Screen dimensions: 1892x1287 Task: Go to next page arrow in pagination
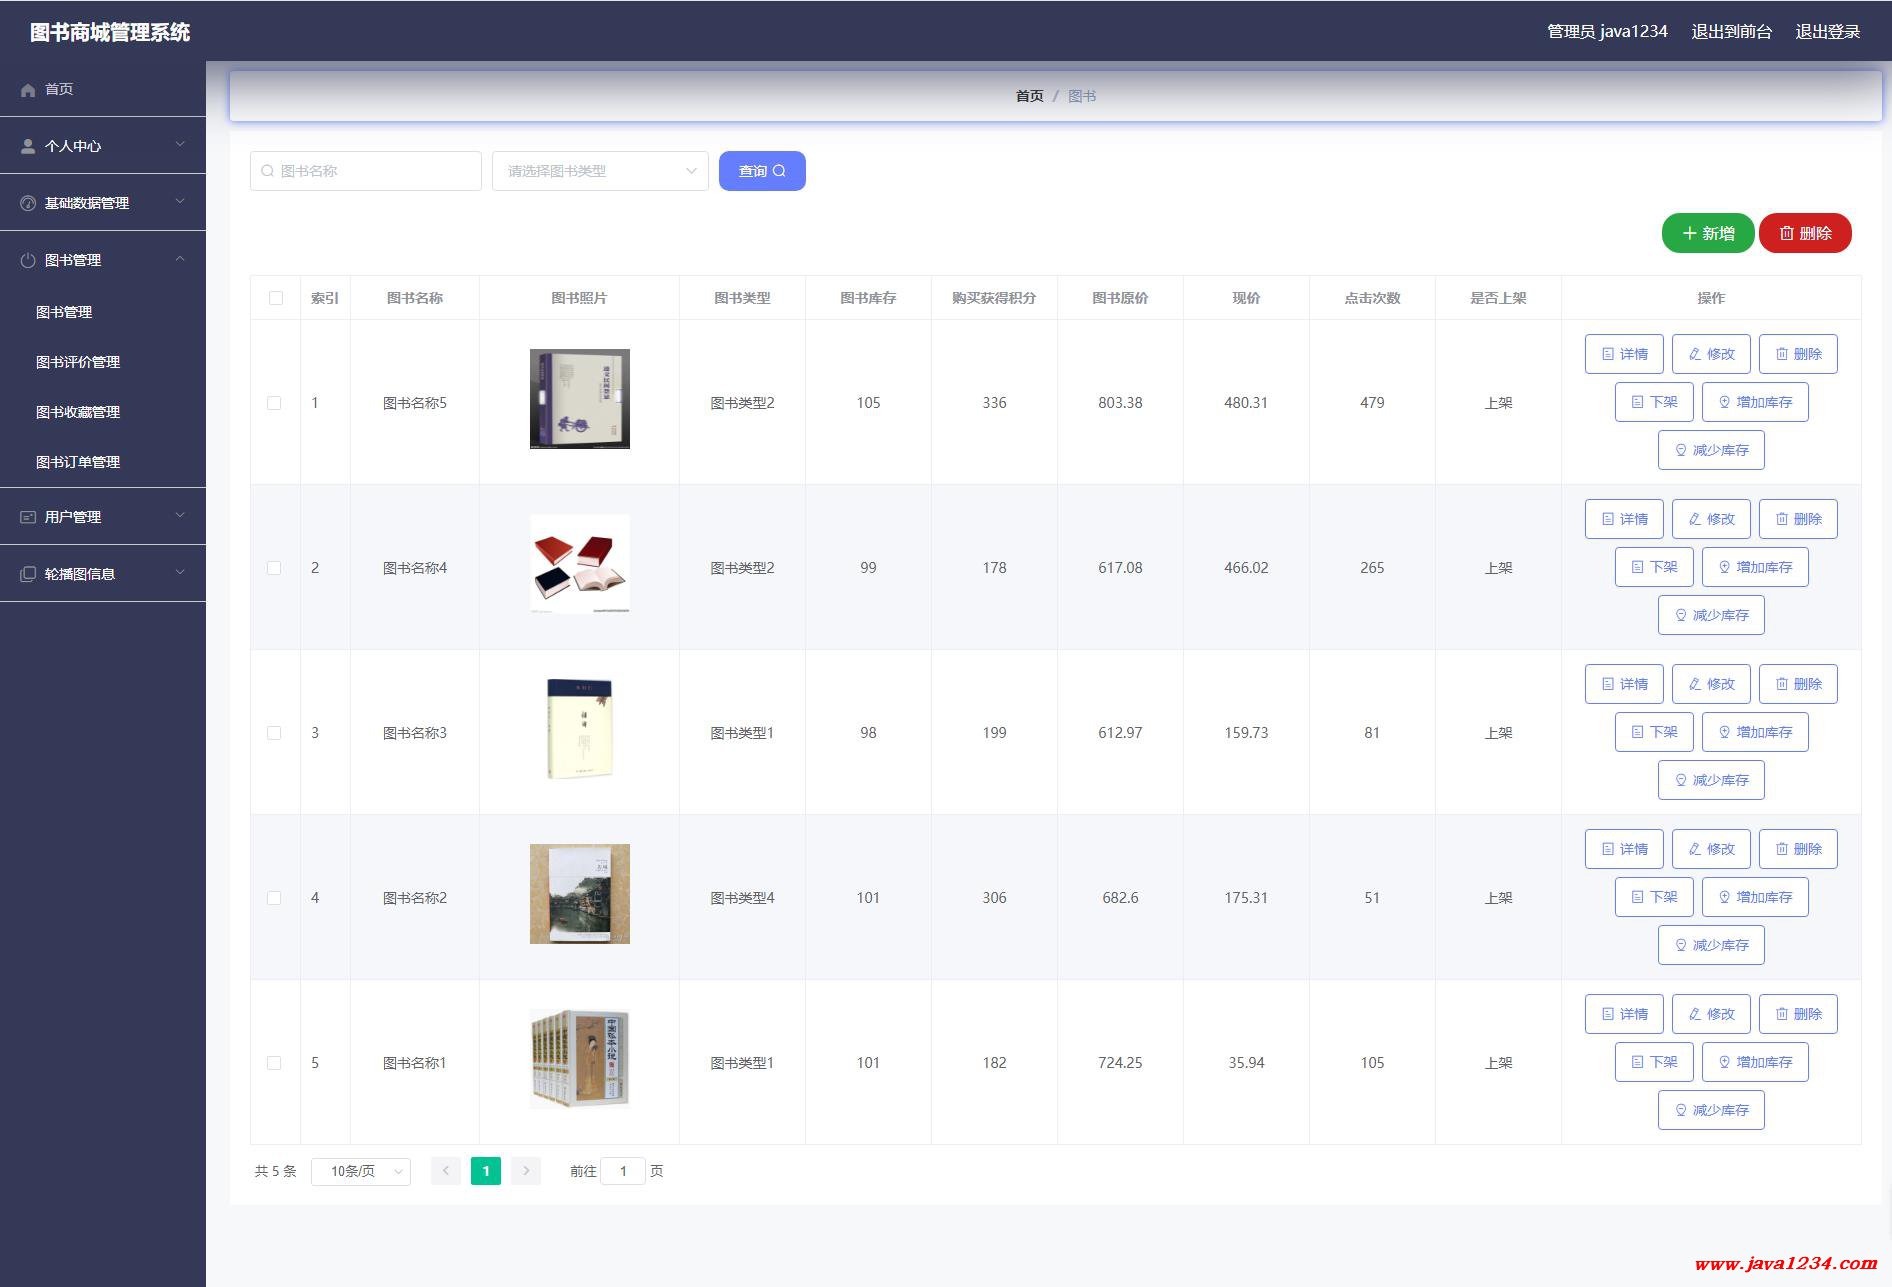526,1171
